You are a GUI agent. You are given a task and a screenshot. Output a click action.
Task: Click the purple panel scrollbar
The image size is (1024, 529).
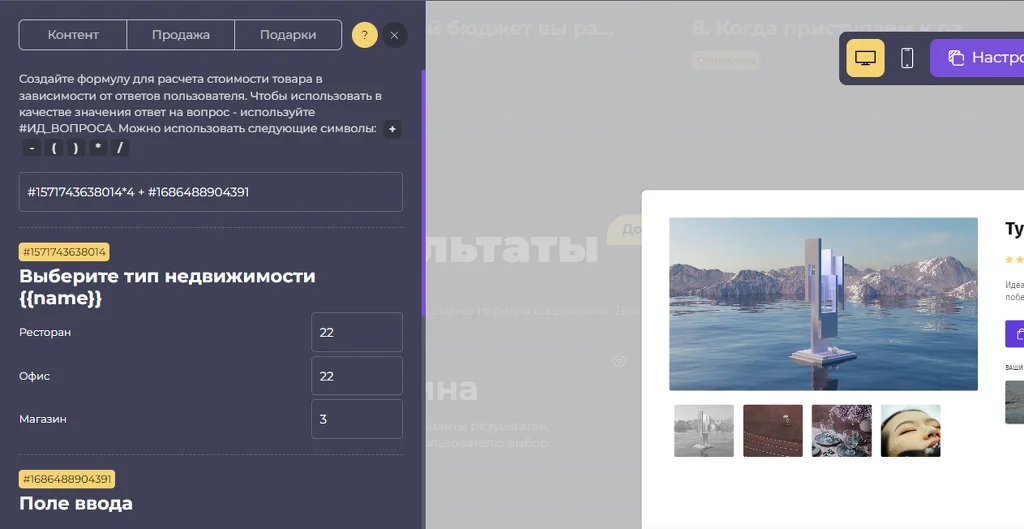(x=424, y=194)
